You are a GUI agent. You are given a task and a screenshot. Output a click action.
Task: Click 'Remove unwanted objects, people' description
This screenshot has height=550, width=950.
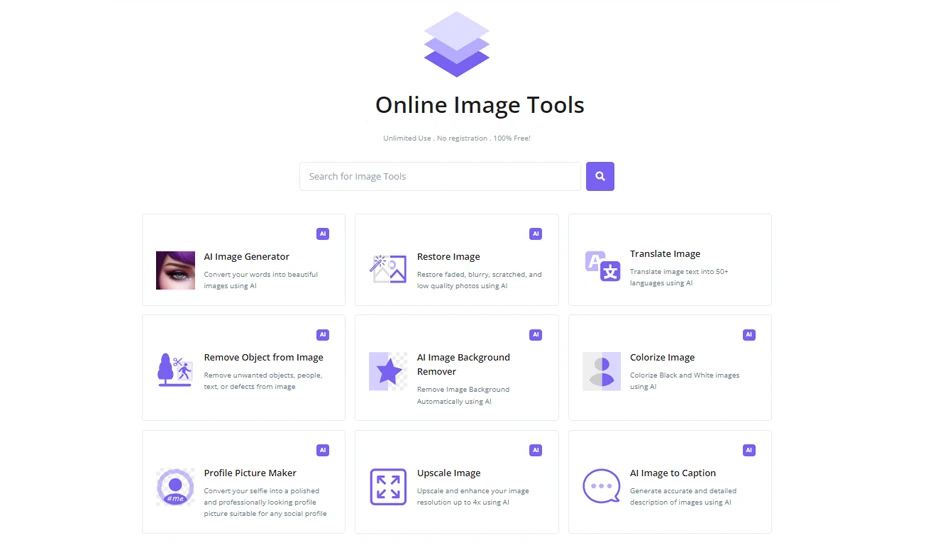[x=263, y=381]
